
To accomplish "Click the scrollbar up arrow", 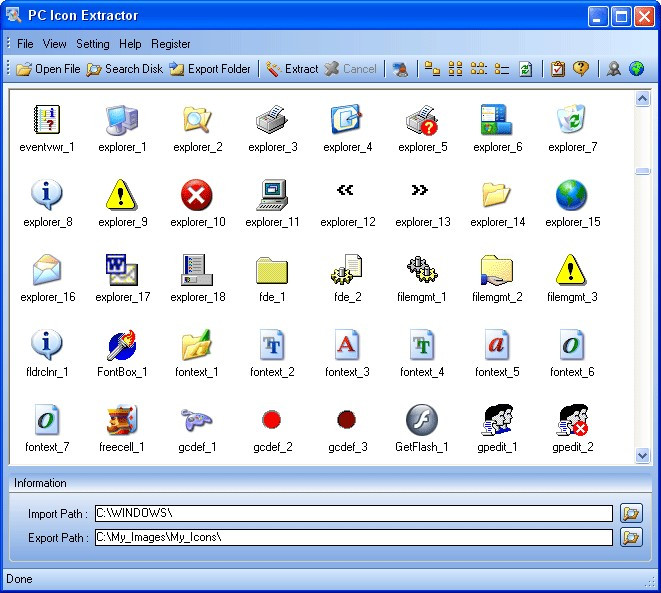I will (x=642, y=99).
